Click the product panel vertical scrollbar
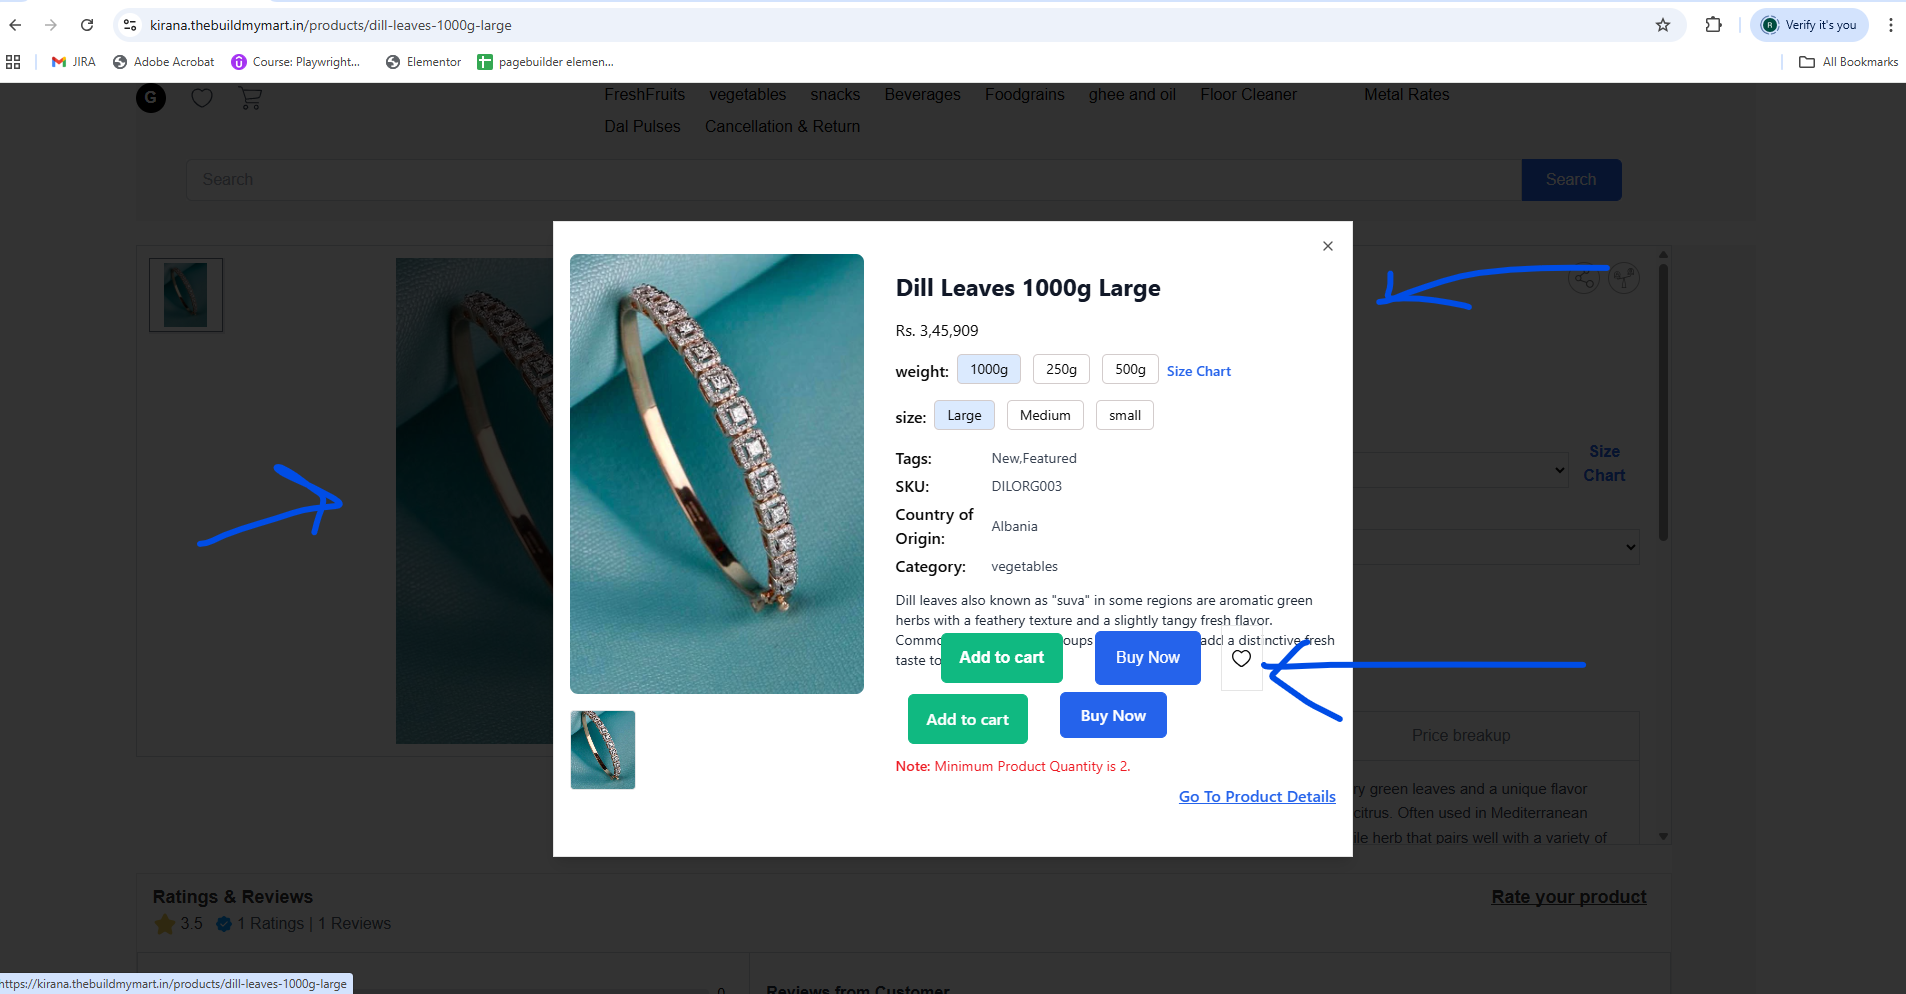This screenshot has width=1906, height=994. point(1663,400)
